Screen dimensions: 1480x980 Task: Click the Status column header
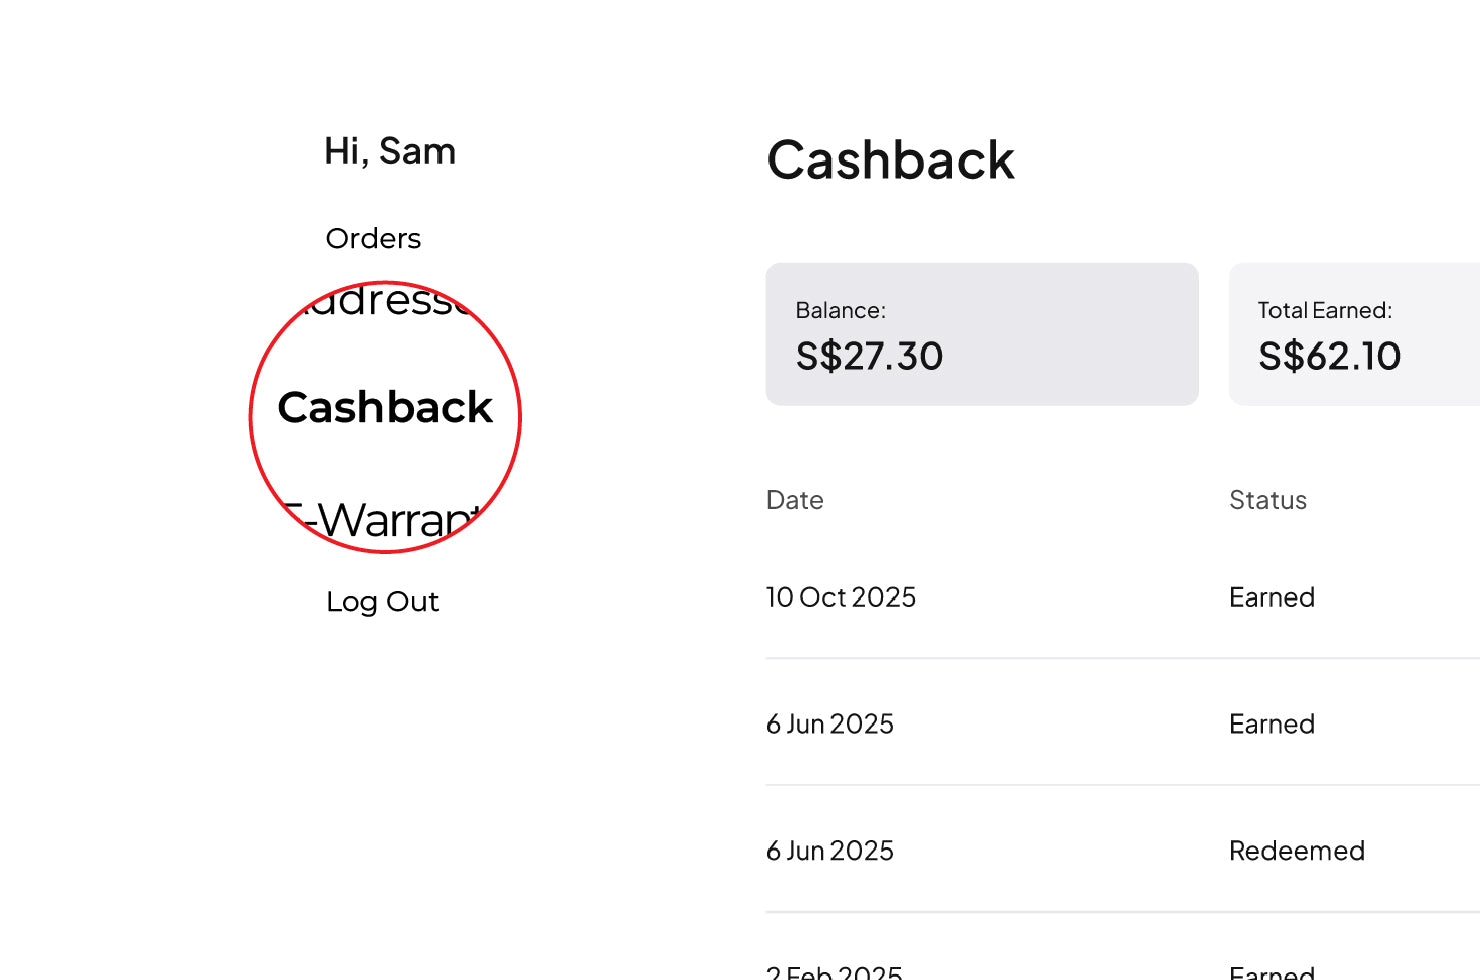[1267, 500]
